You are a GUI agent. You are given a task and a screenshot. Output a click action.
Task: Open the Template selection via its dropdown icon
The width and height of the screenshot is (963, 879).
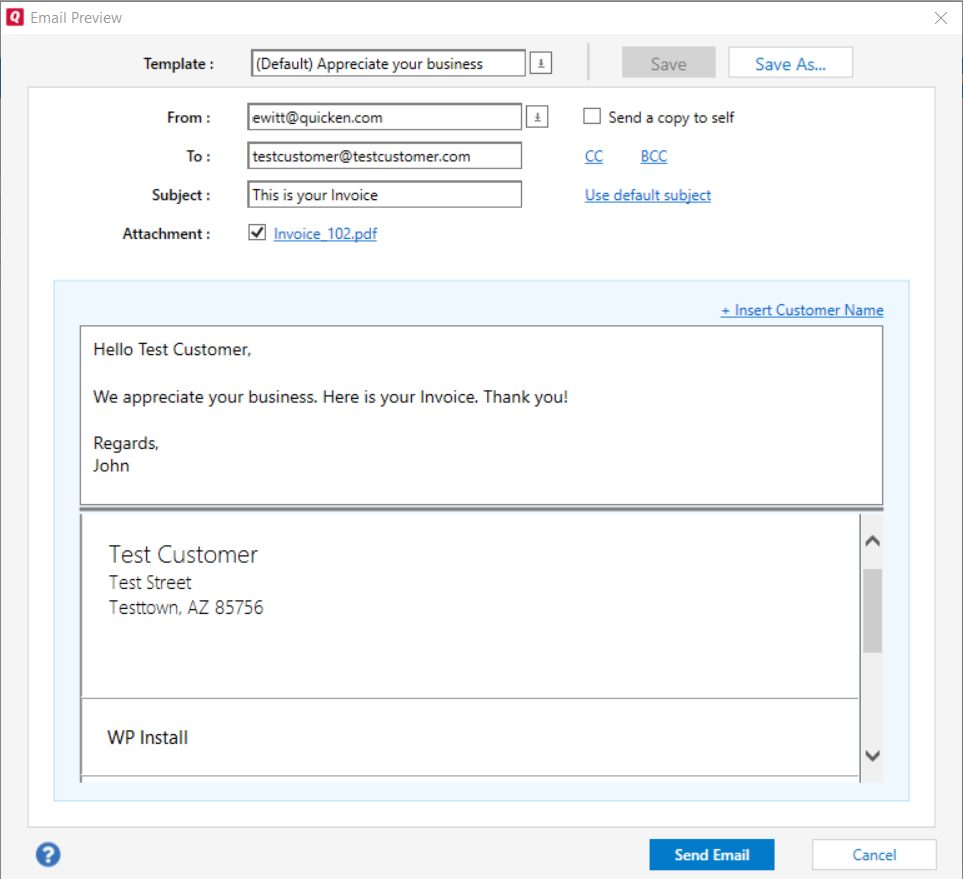(540, 62)
